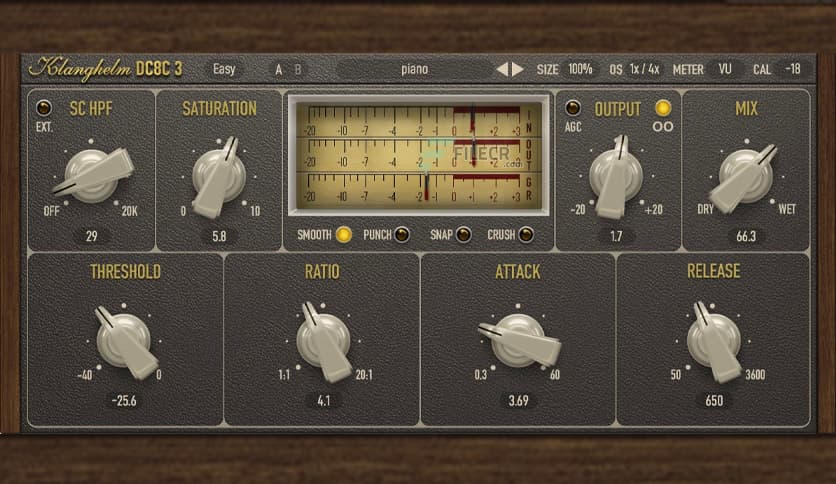Click the ratio value 4.1
This screenshot has width=836, height=484.
324,400
